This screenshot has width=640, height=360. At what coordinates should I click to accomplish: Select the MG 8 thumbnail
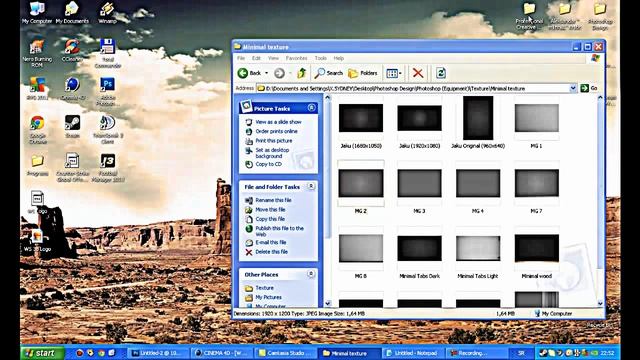tap(361, 248)
